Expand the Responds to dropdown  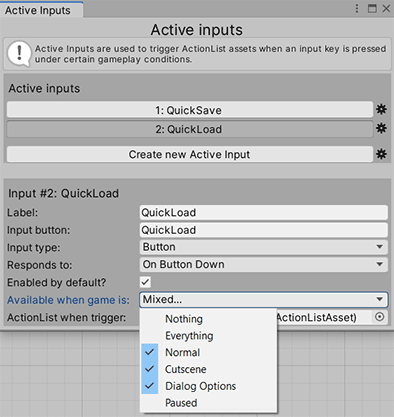264,264
